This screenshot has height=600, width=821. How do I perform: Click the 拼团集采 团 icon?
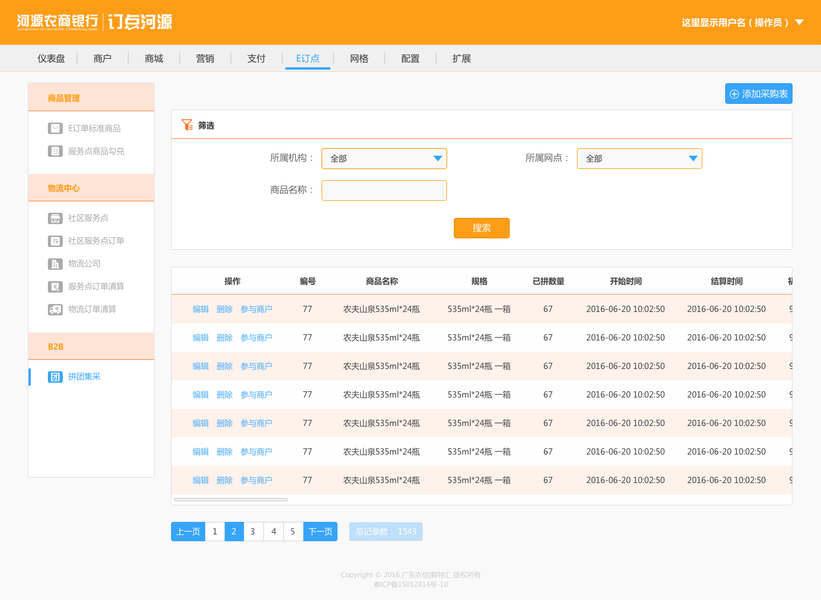point(55,376)
